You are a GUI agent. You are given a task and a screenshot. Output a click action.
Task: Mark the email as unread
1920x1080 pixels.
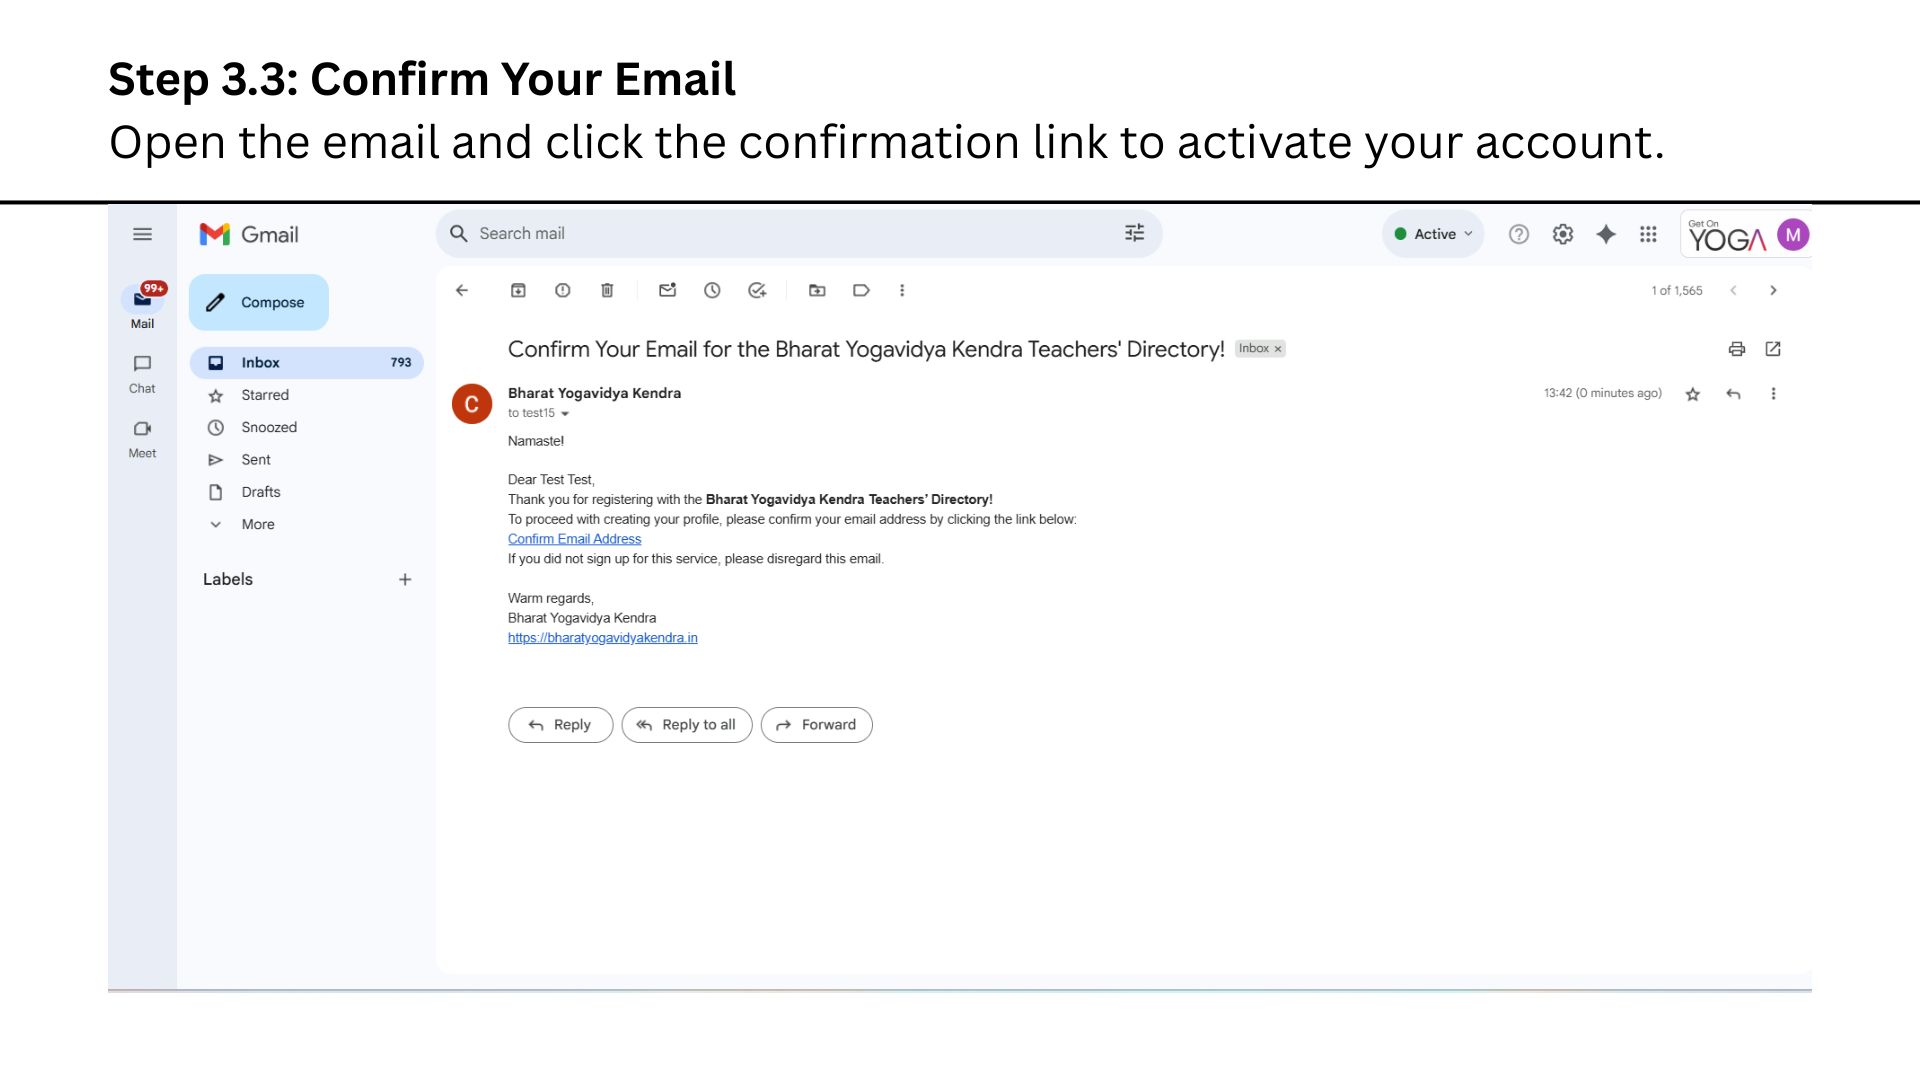coord(667,290)
